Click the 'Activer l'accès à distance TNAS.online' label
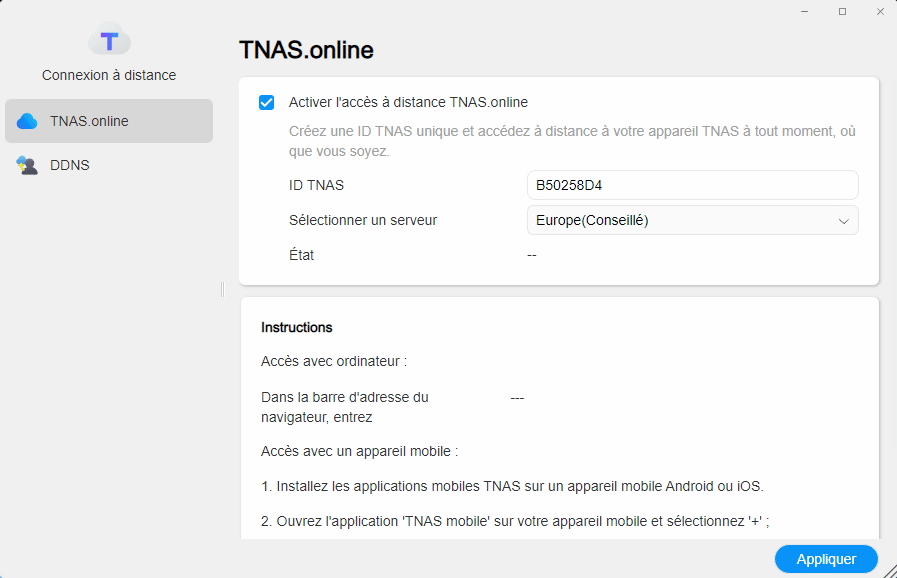The image size is (897, 578). point(408,102)
